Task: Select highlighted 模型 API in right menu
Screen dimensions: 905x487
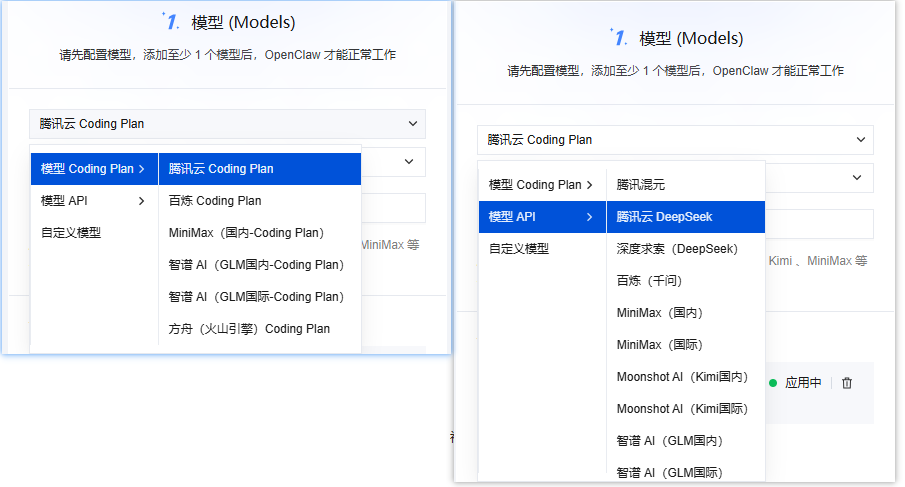Action: tap(542, 217)
